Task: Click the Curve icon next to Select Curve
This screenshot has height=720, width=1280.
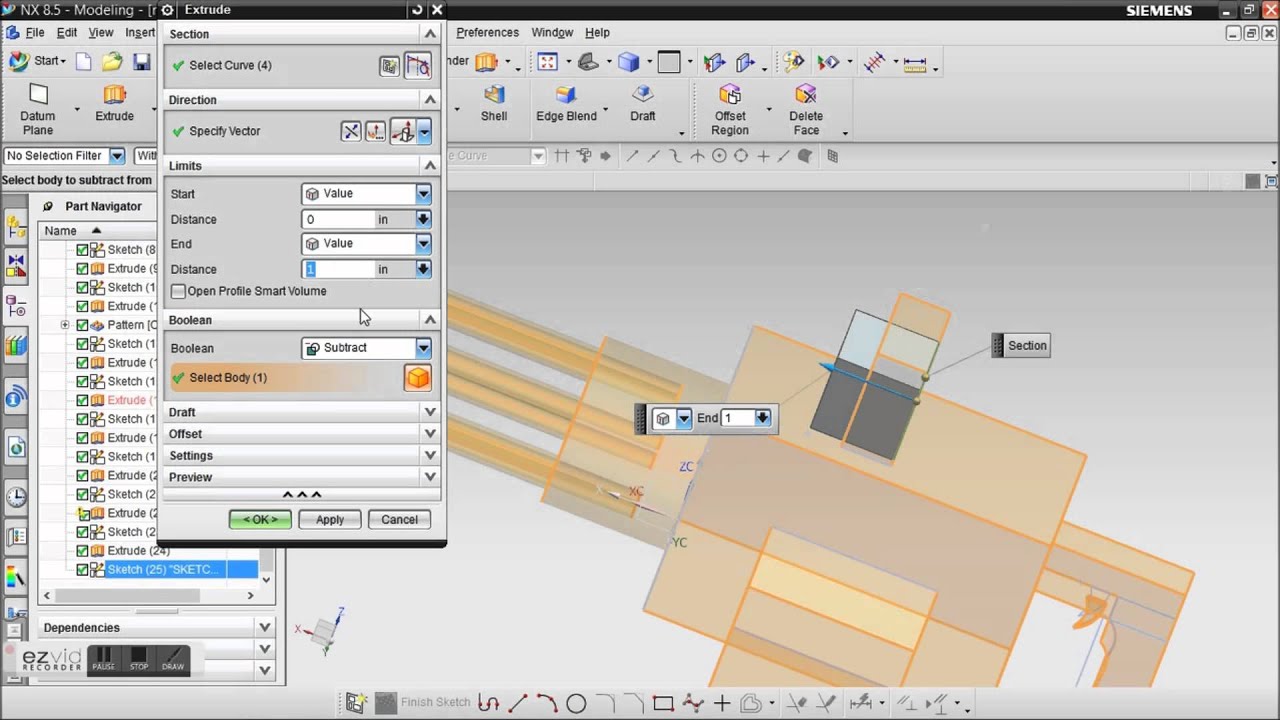Action: click(418, 66)
